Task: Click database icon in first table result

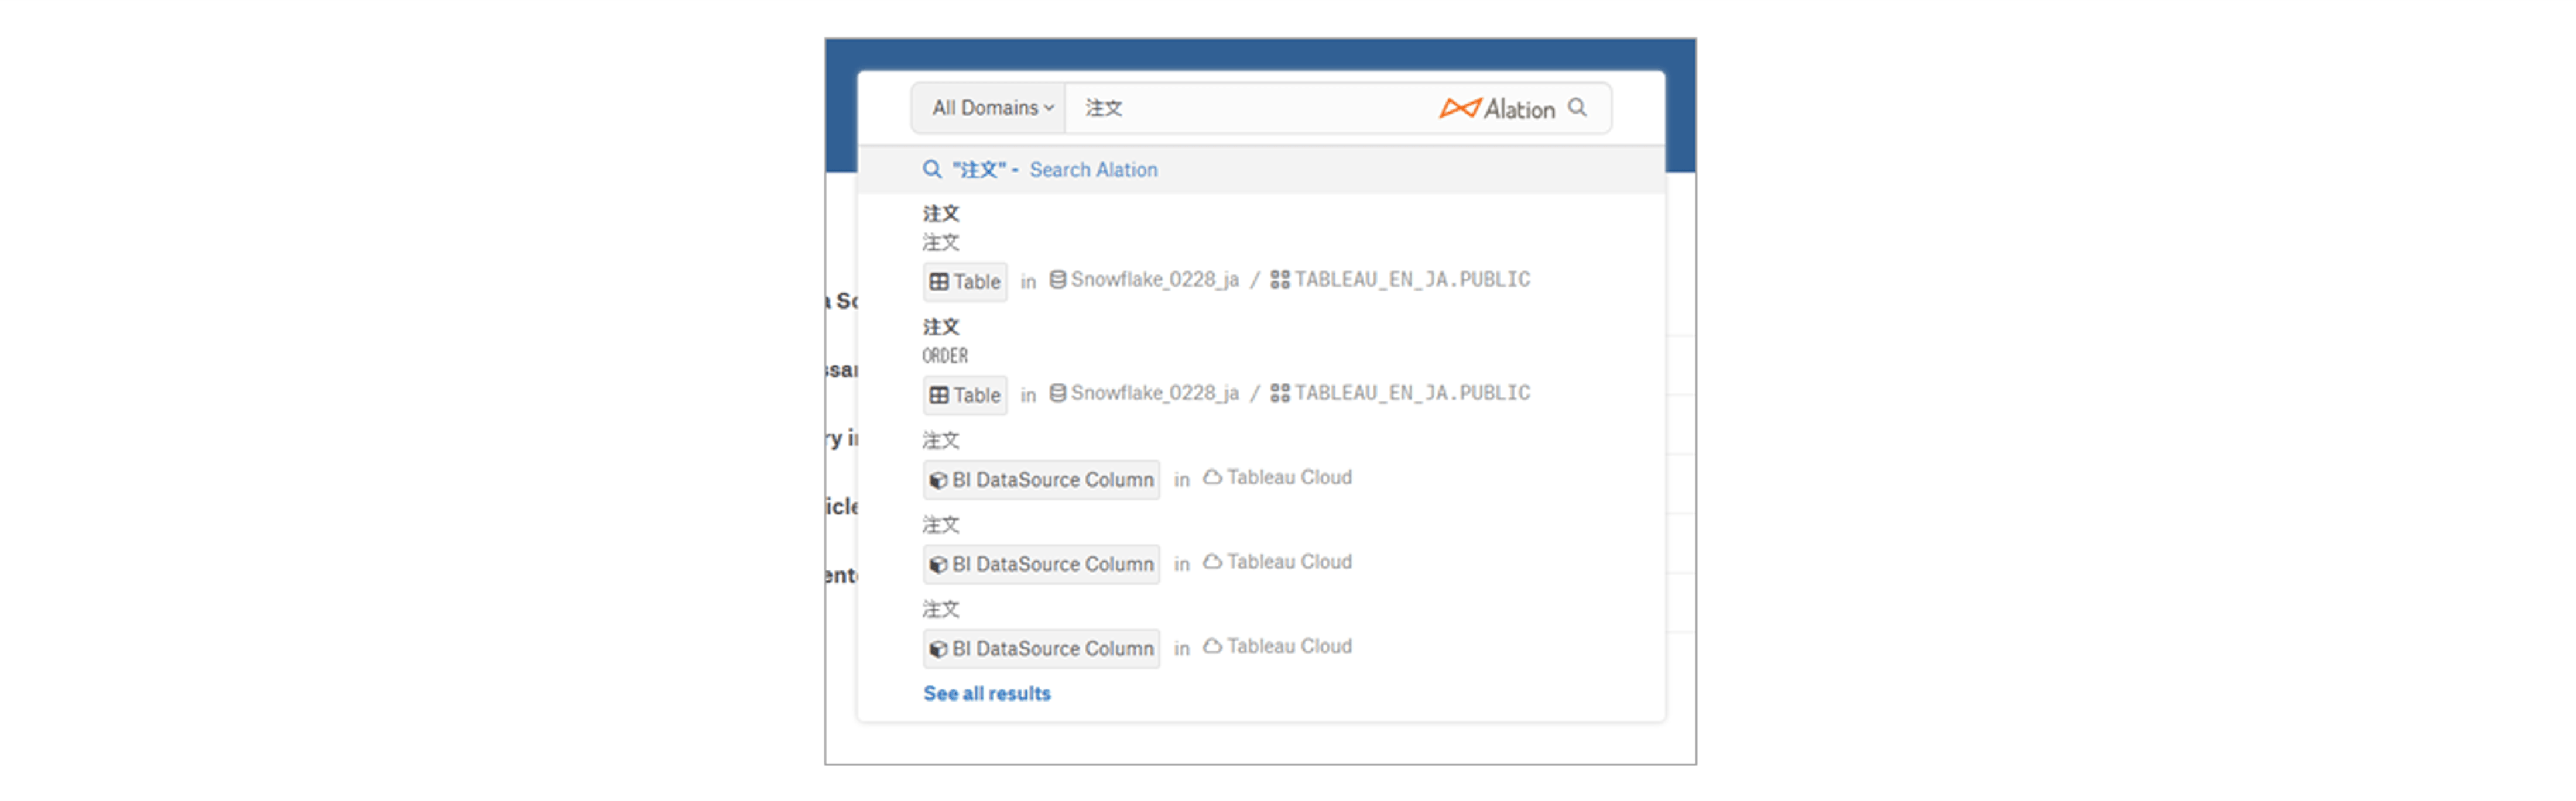Action: [x=1057, y=280]
